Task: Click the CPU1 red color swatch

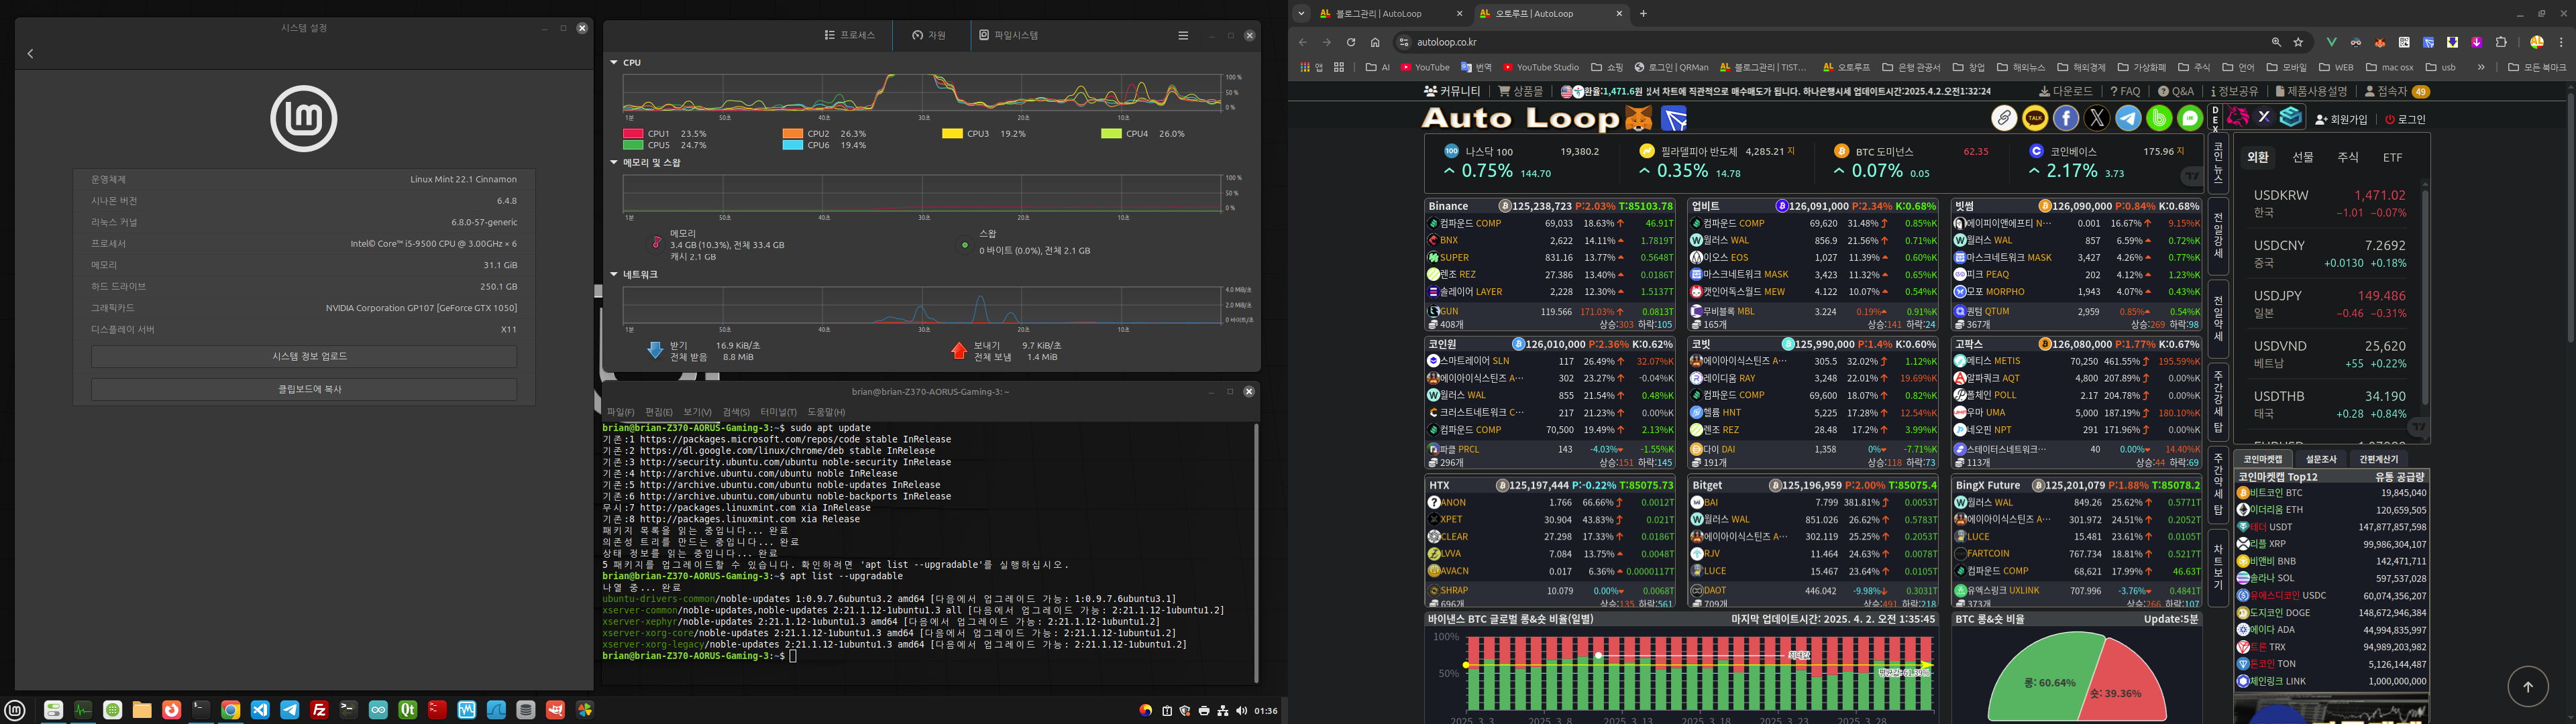Action: (x=632, y=133)
